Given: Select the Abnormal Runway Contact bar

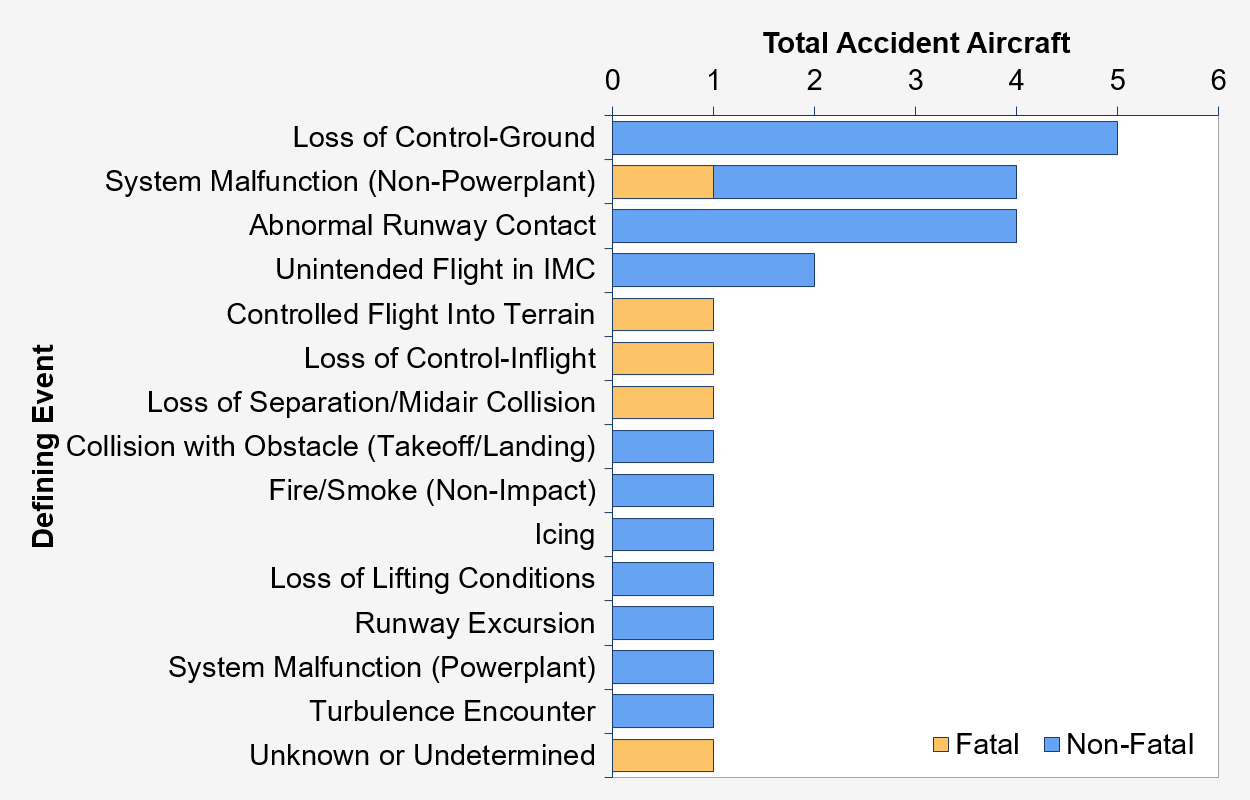Looking at the screenshot, I should pos(814,226).
